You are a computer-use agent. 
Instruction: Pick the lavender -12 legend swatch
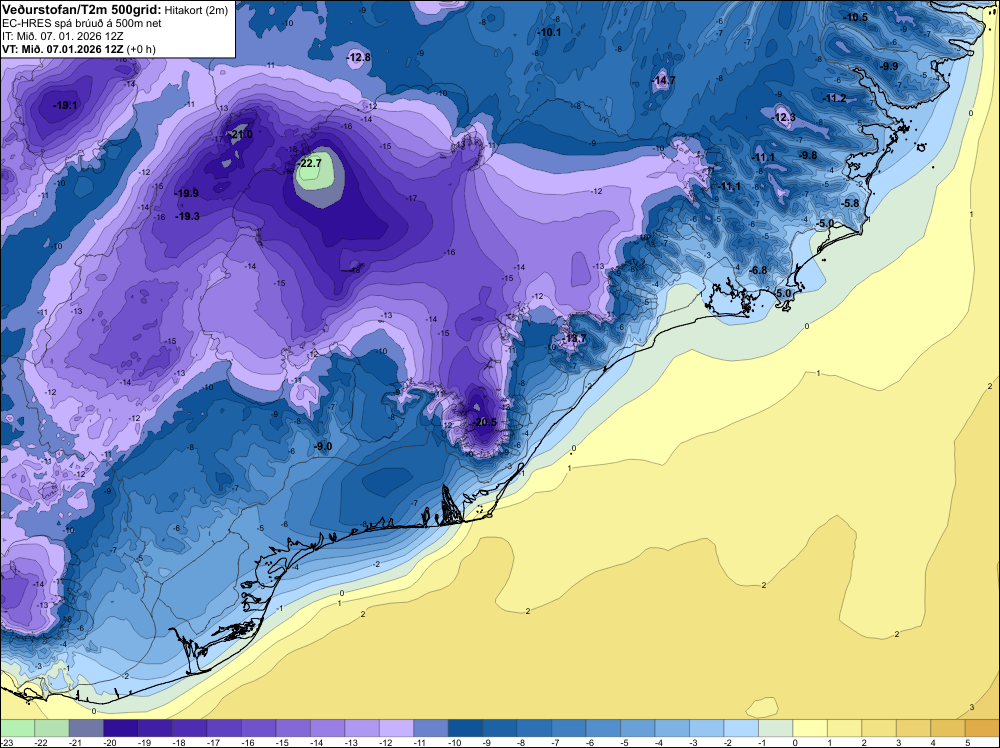coord(397,728)
